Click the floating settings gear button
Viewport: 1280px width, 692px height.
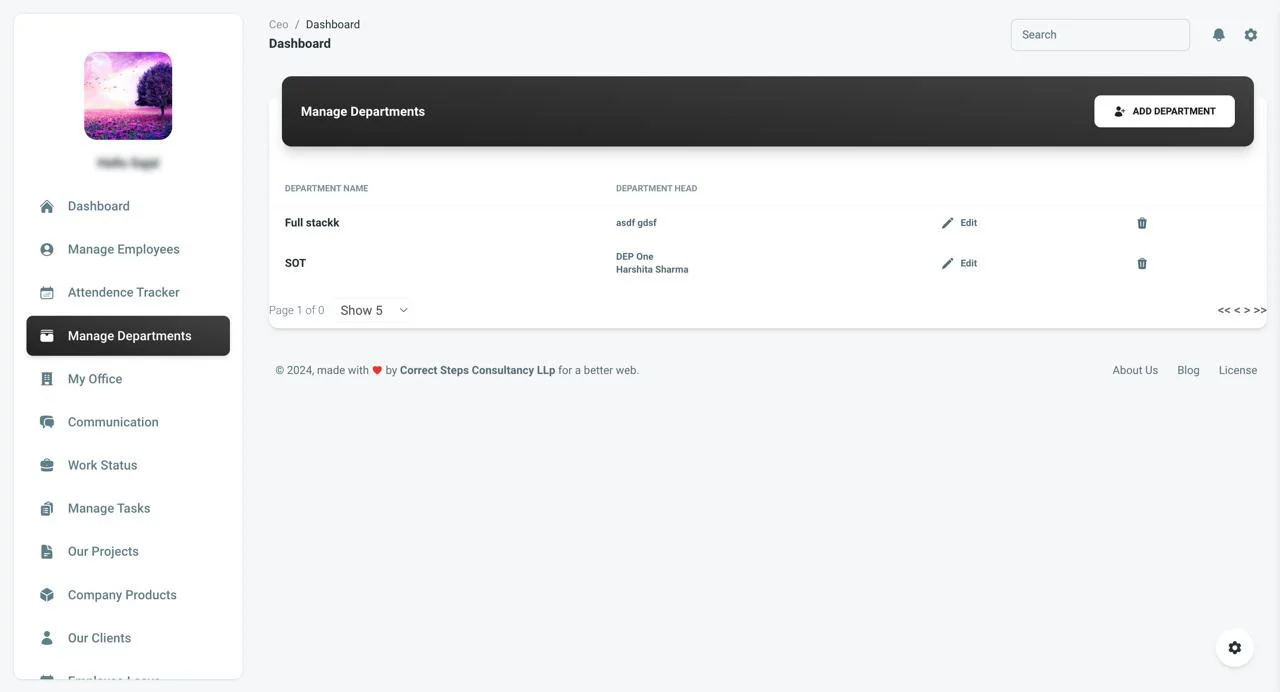pyautogui.click(x=1234, y=648)
